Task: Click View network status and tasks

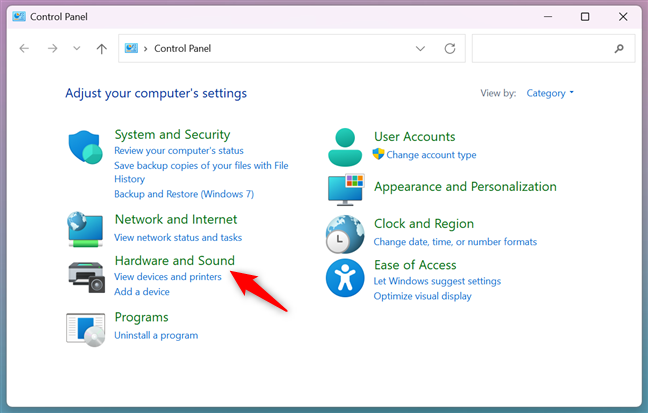Action: 178,237
